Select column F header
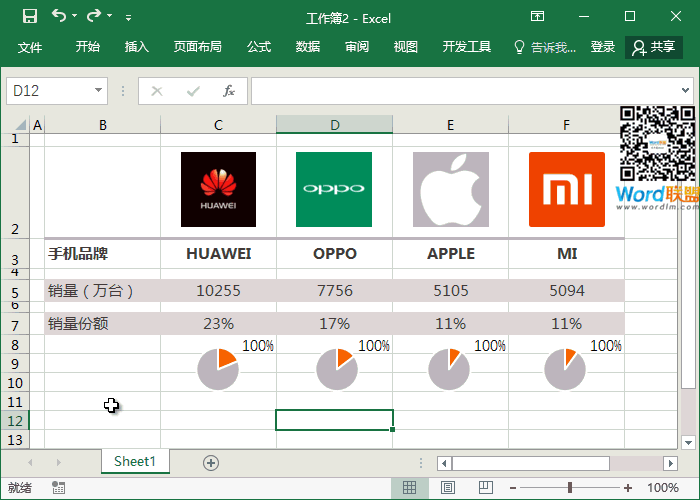Screen dimensions: 700x500 point(567,125)
